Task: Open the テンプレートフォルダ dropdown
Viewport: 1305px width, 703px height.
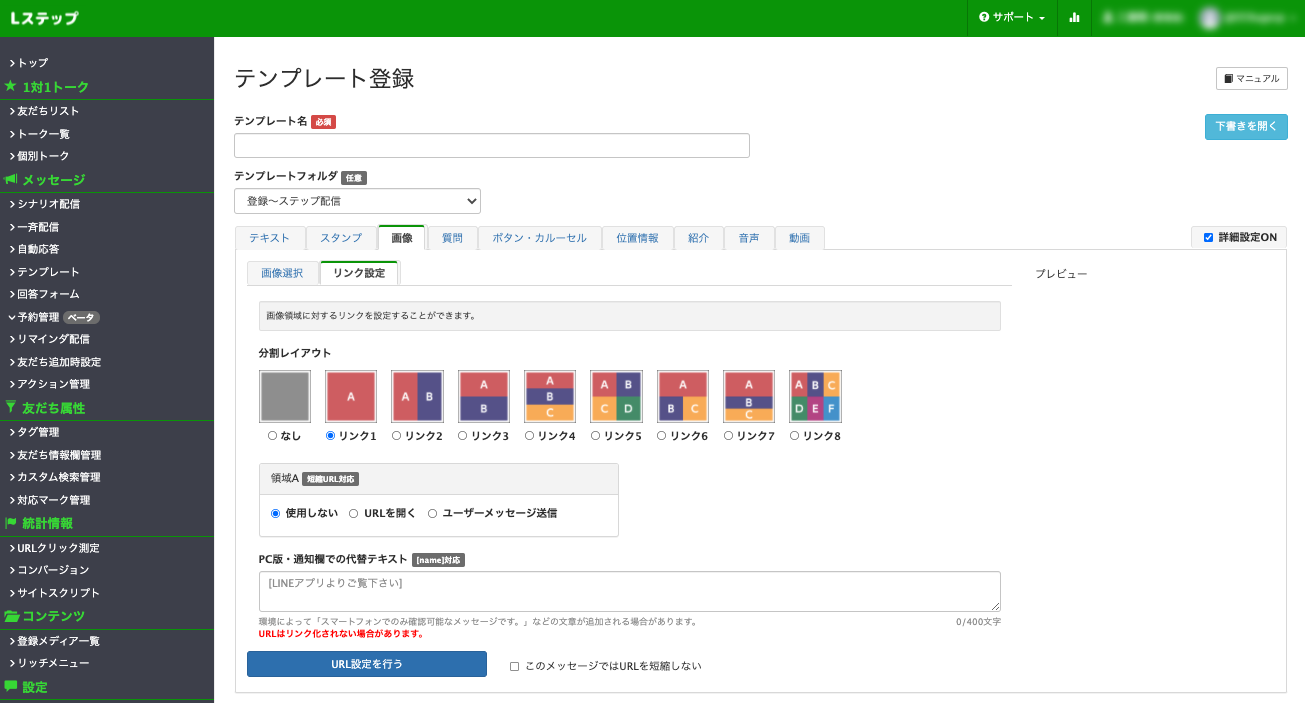Action: coord(357,201)
